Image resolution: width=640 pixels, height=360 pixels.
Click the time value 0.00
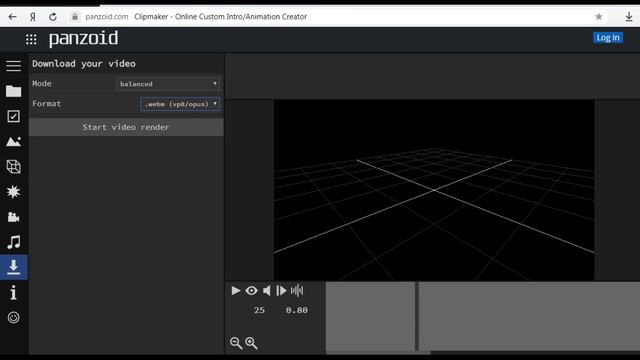pyautogui.click(x=297, y=310)
